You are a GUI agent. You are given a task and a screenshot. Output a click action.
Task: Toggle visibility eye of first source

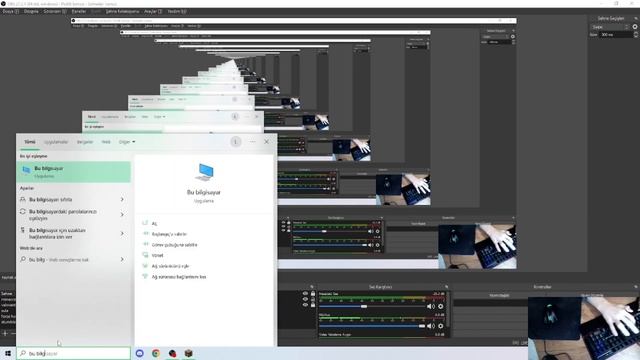305,293
